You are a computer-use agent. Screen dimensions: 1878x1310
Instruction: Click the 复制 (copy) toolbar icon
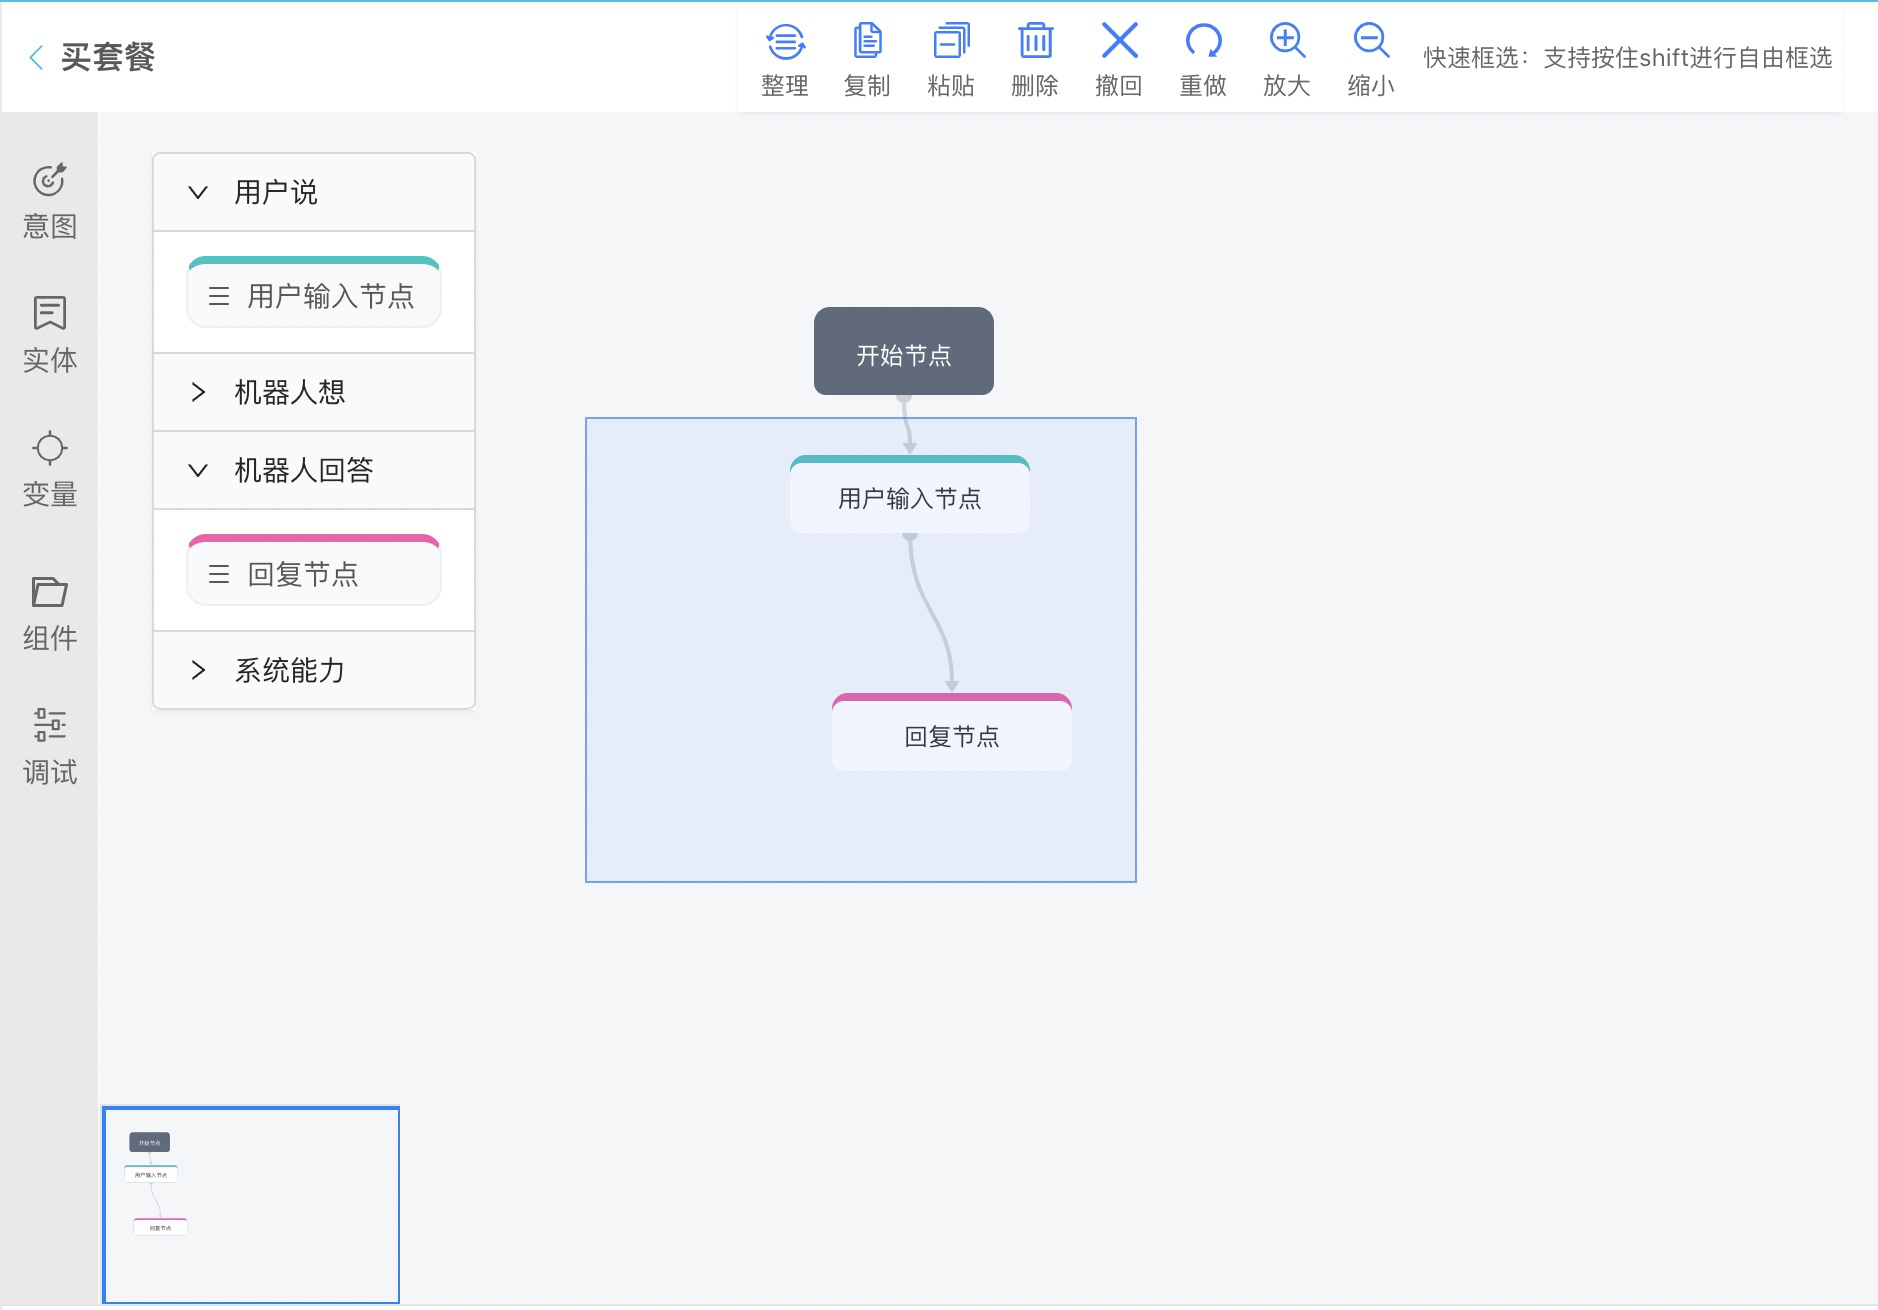coord(867,42)
